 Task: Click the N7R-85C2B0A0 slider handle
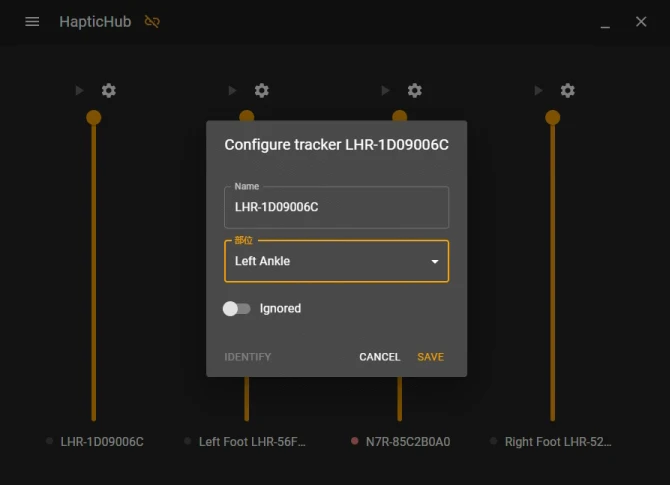(400, 115)
